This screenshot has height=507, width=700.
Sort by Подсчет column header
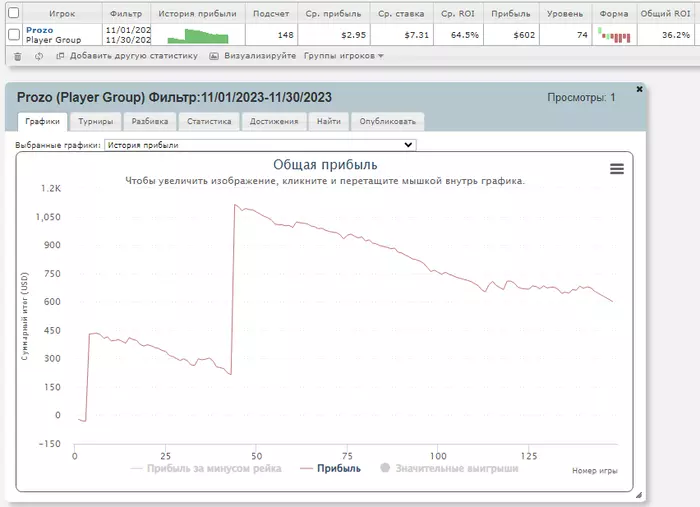point(271,13)
